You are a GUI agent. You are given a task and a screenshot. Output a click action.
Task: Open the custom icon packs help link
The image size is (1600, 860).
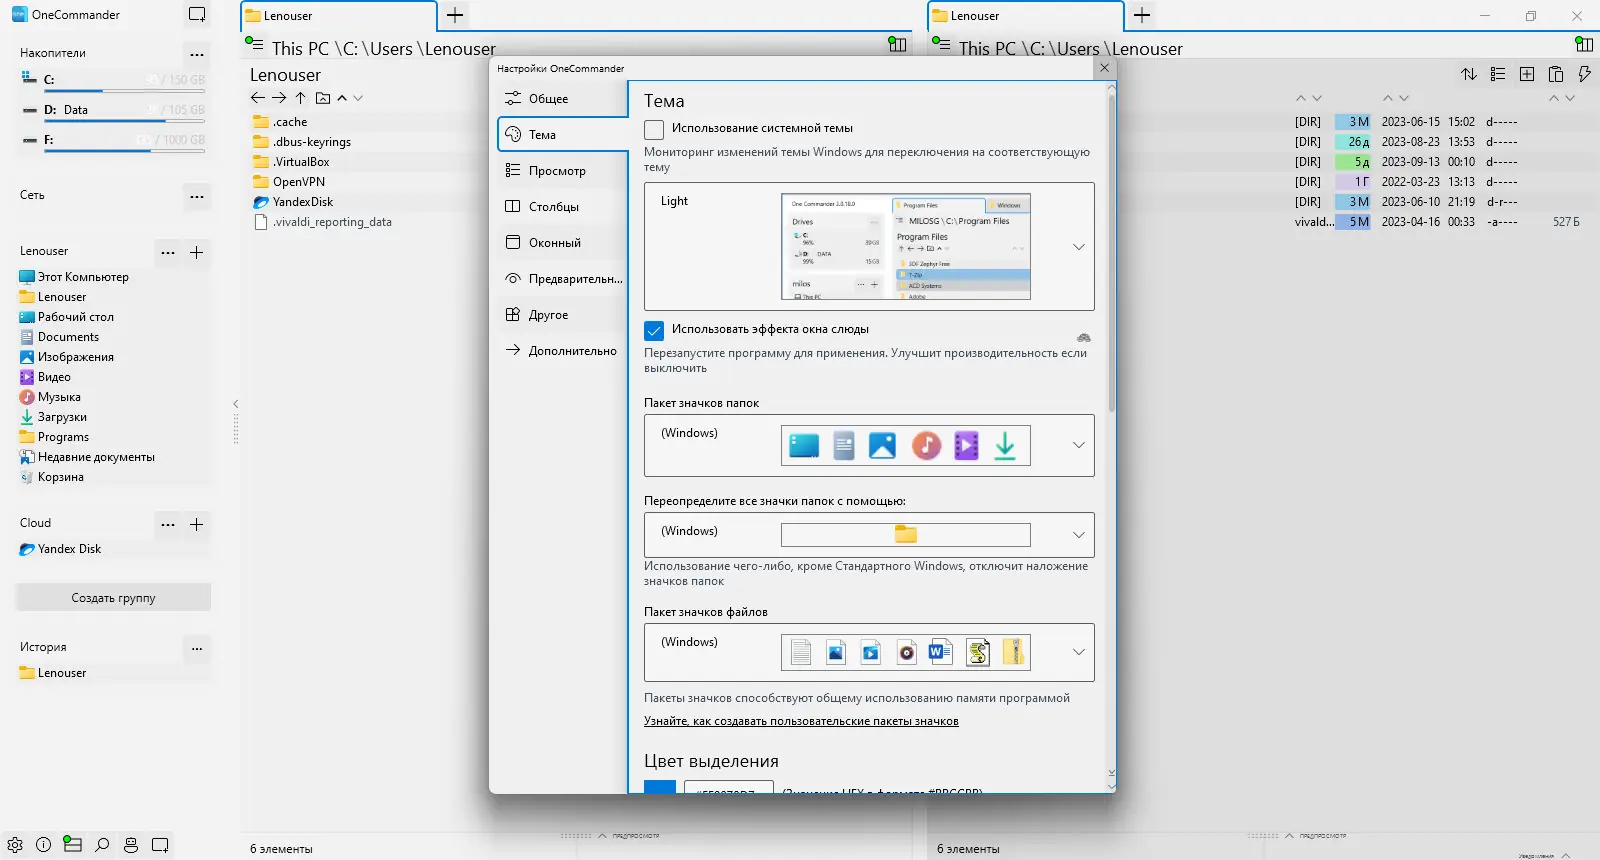[x=801, y=721]
